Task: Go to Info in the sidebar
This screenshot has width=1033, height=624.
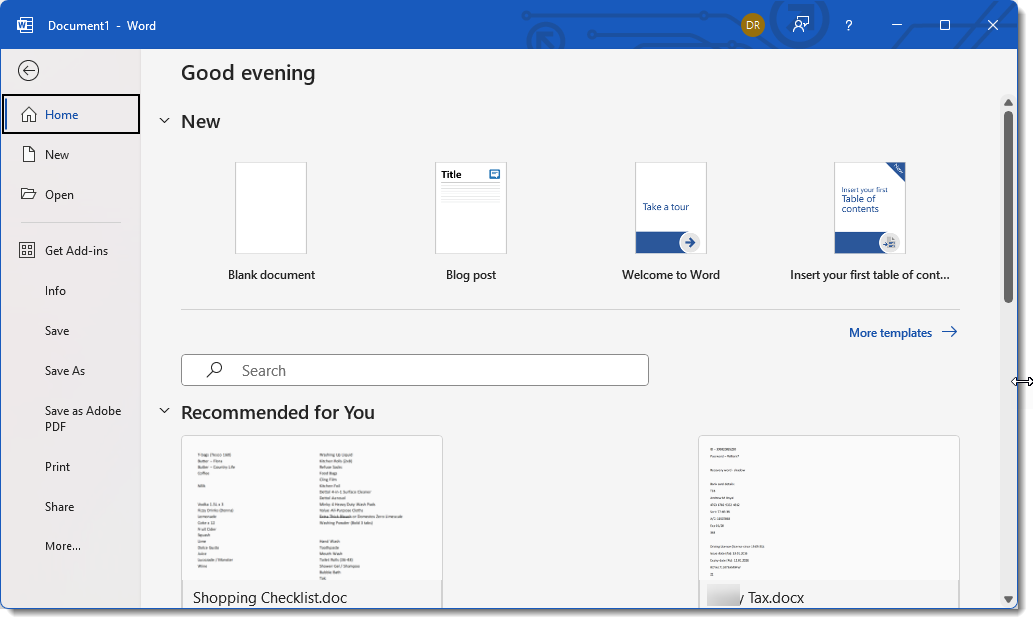Action: point(56,291)
